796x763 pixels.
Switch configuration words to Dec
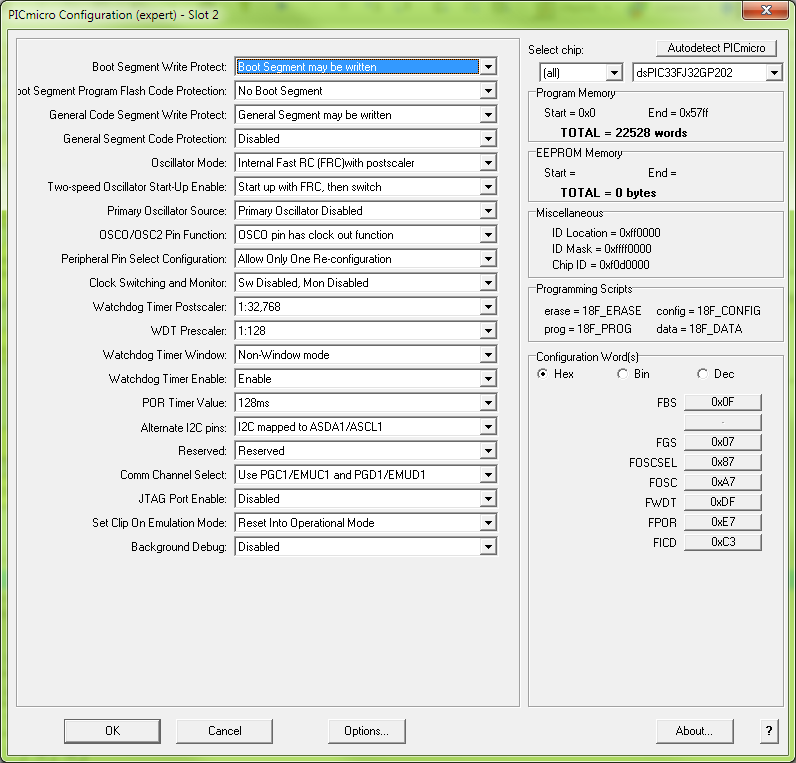[x=701, y=374]
